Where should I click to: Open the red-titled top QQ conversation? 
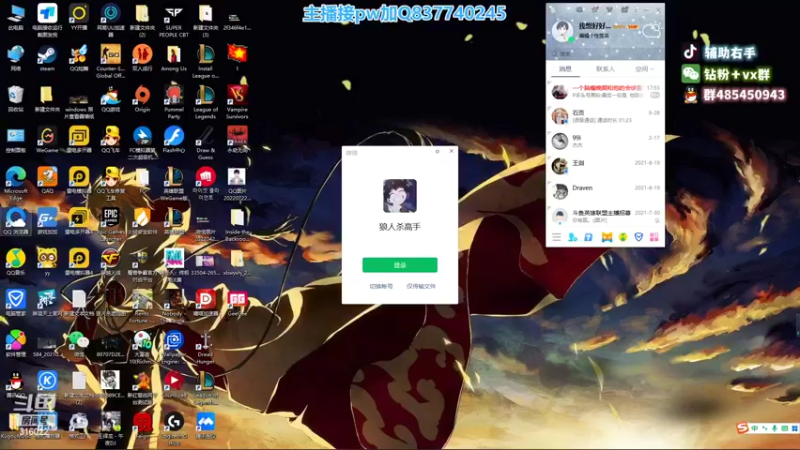click(x=605, y=91)
